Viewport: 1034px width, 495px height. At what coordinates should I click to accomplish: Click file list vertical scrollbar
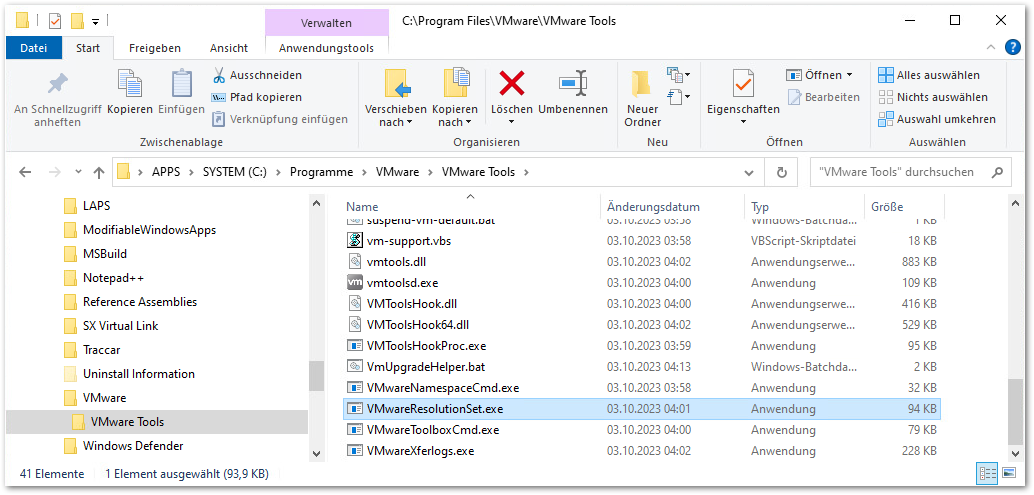click(1018, 414)
